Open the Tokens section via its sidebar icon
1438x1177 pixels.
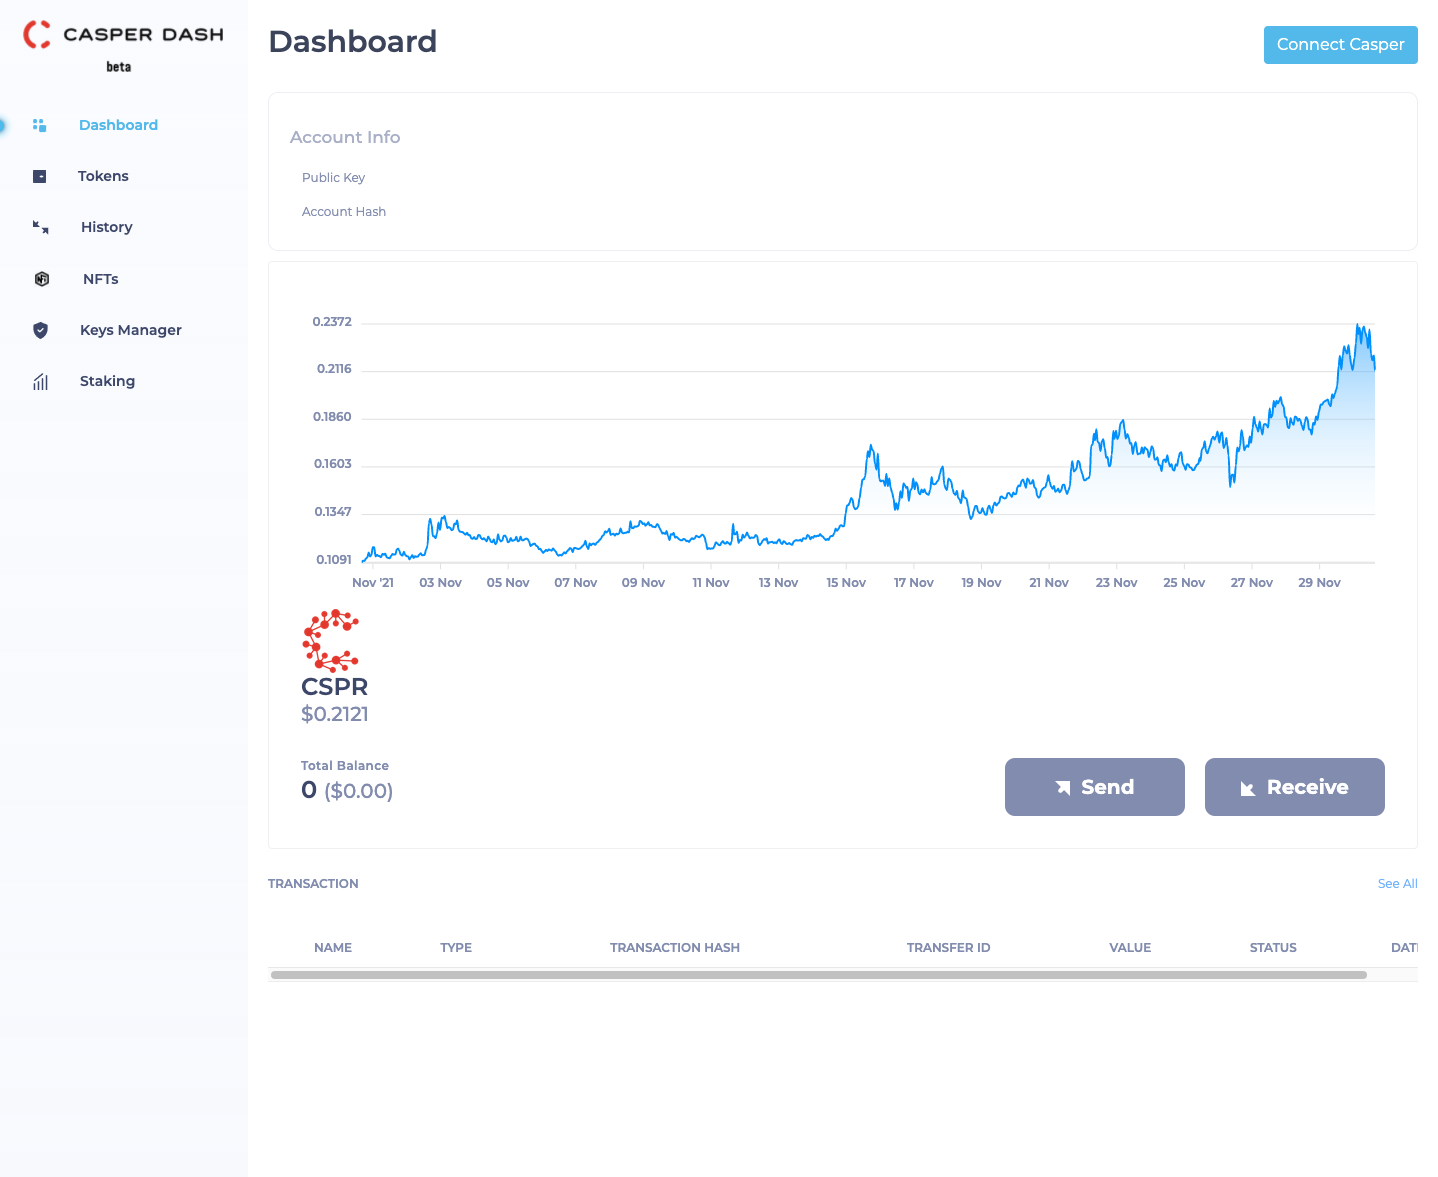[39, 176]
